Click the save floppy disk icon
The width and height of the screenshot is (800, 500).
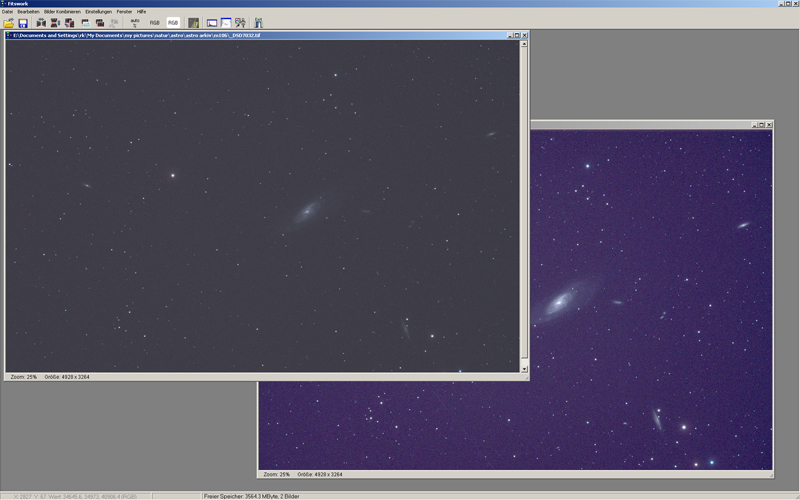point(22,22)
